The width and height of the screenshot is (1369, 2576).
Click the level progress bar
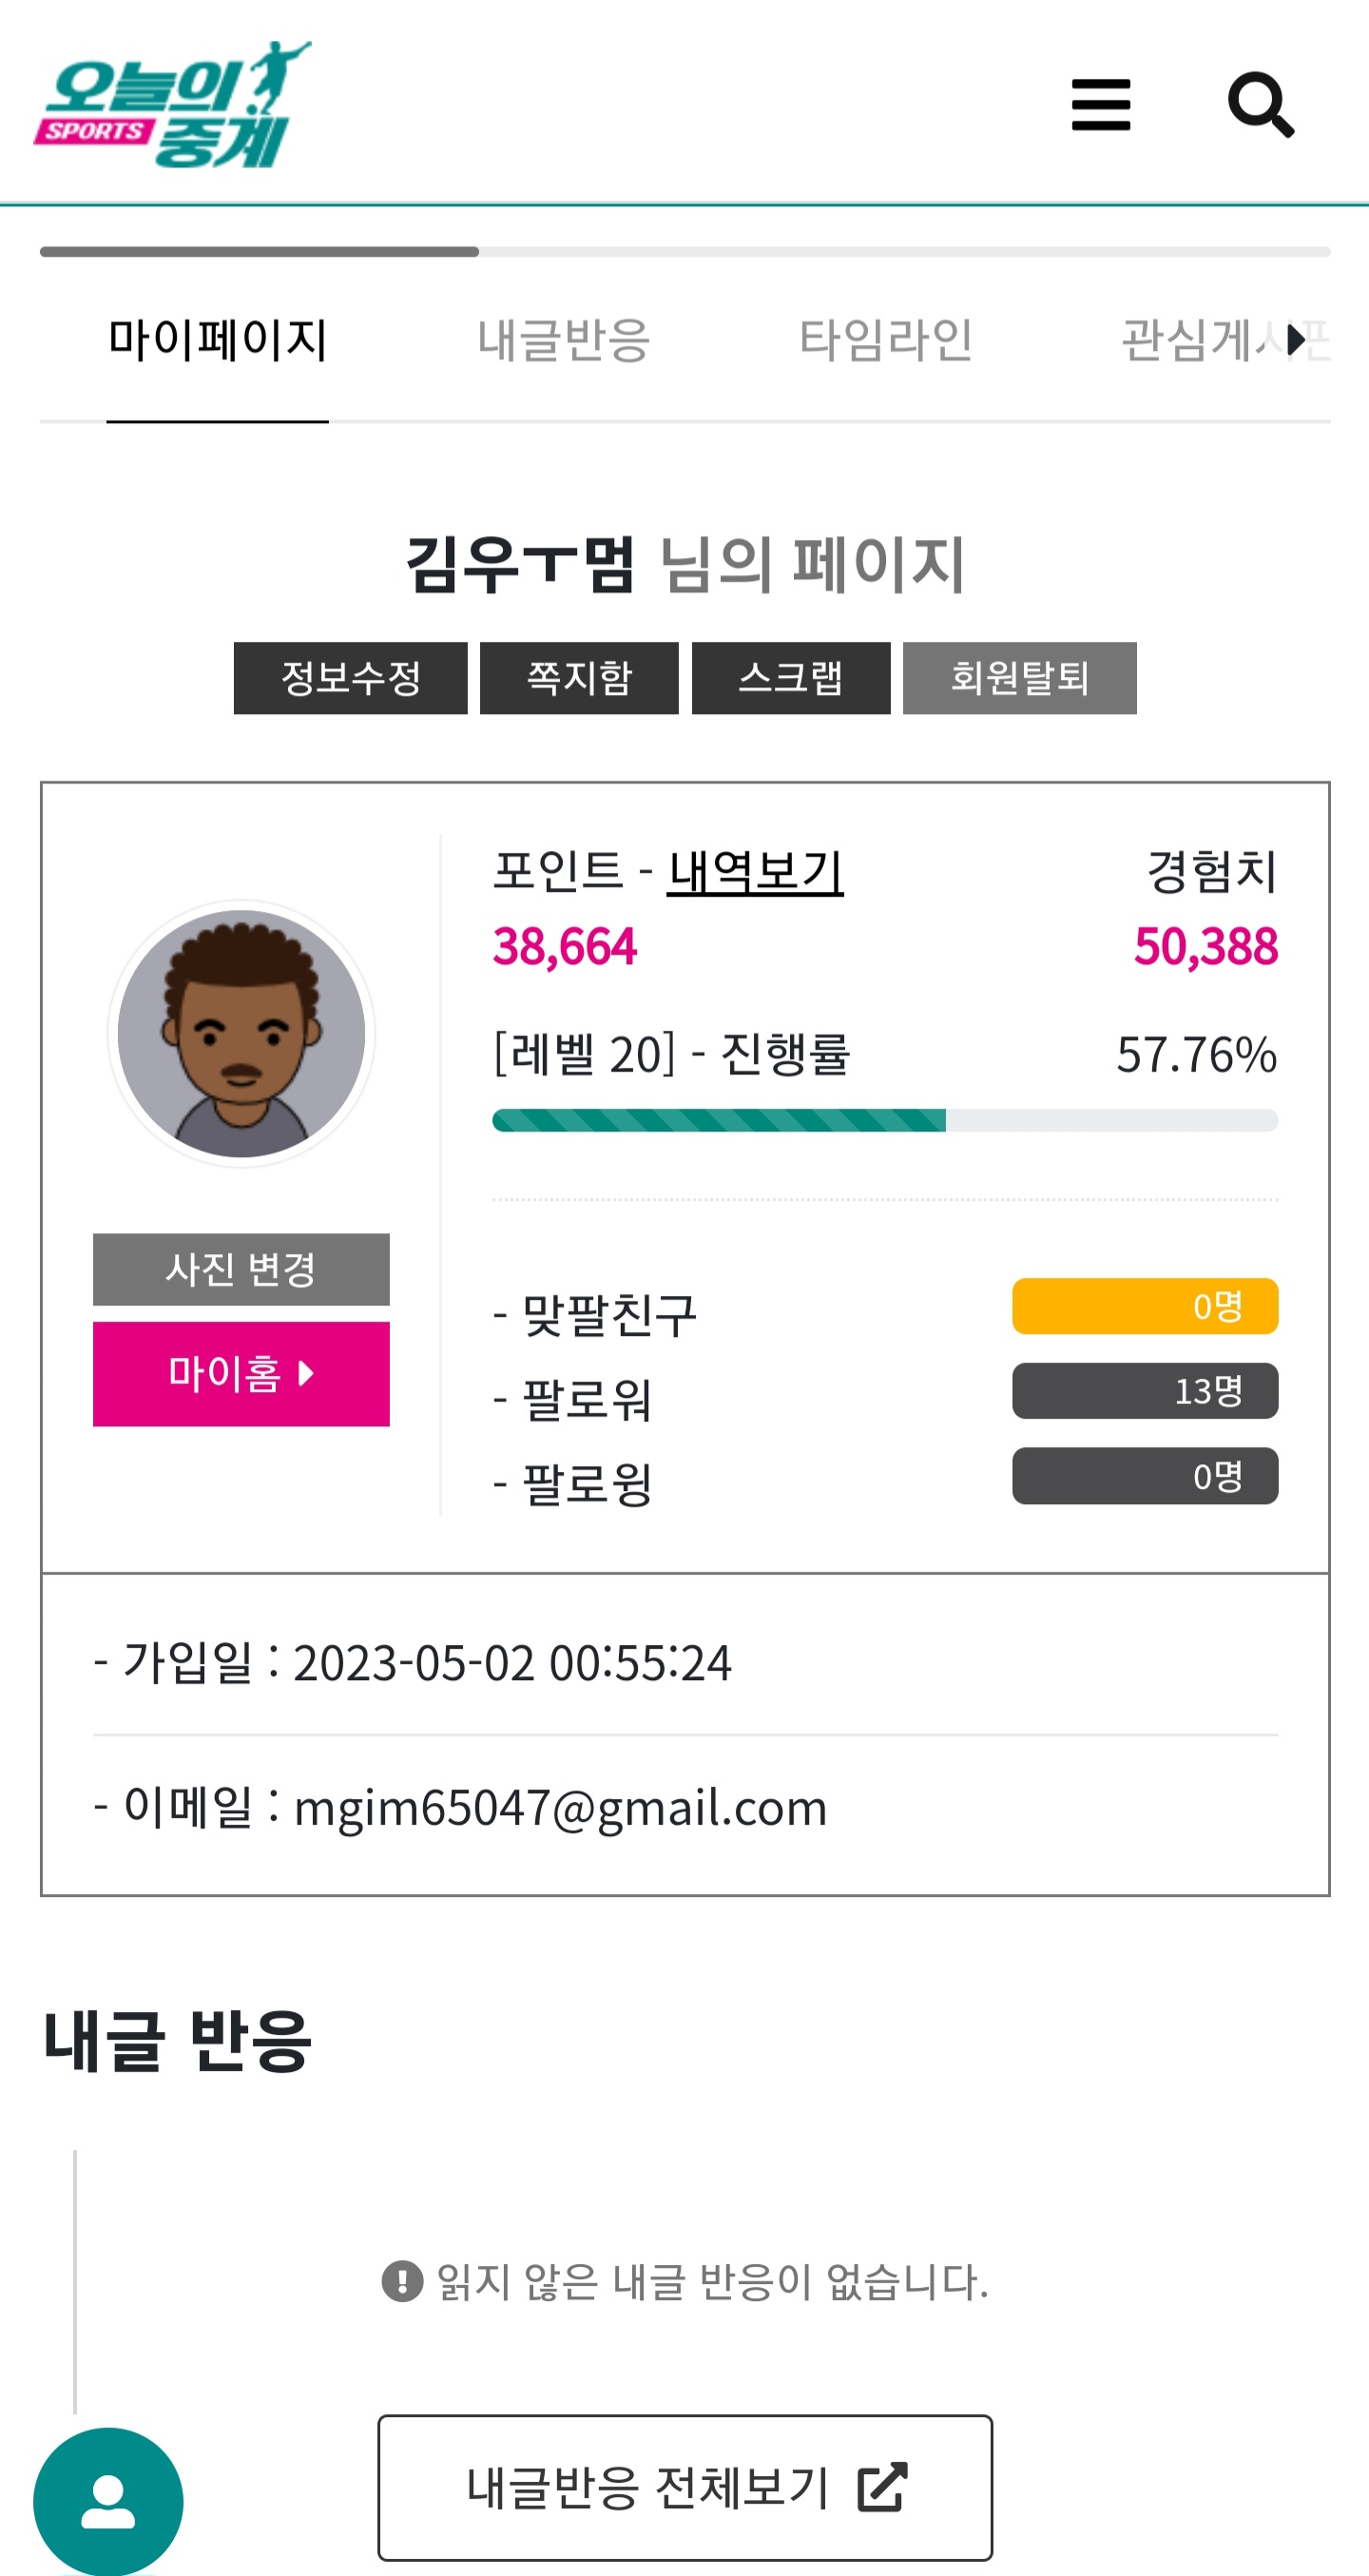884,1120
